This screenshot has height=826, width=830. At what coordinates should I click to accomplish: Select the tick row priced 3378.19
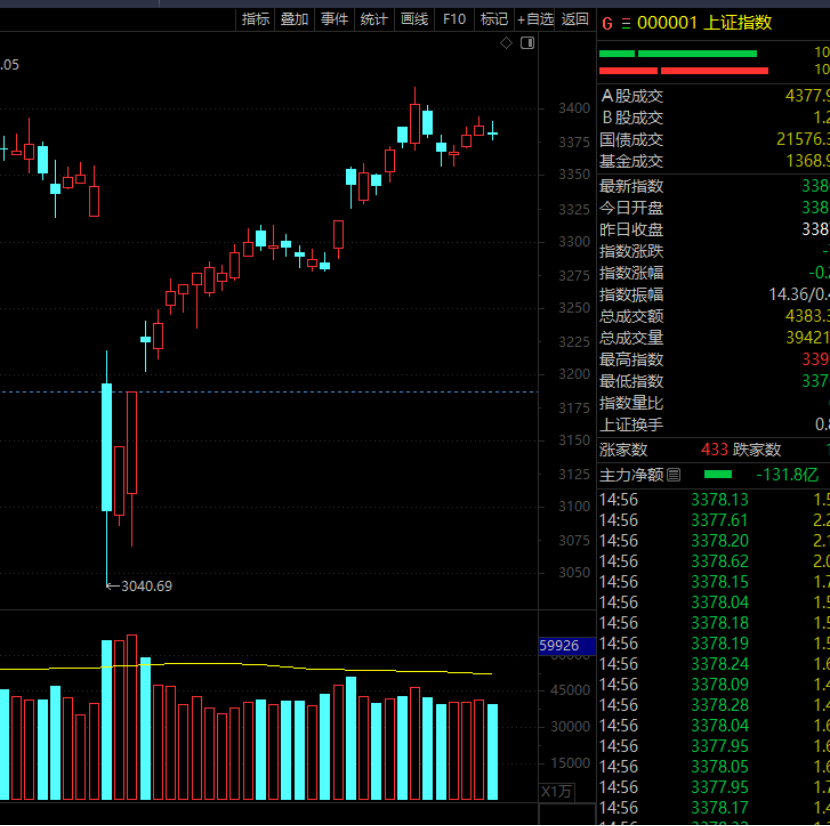pos(714,644)
